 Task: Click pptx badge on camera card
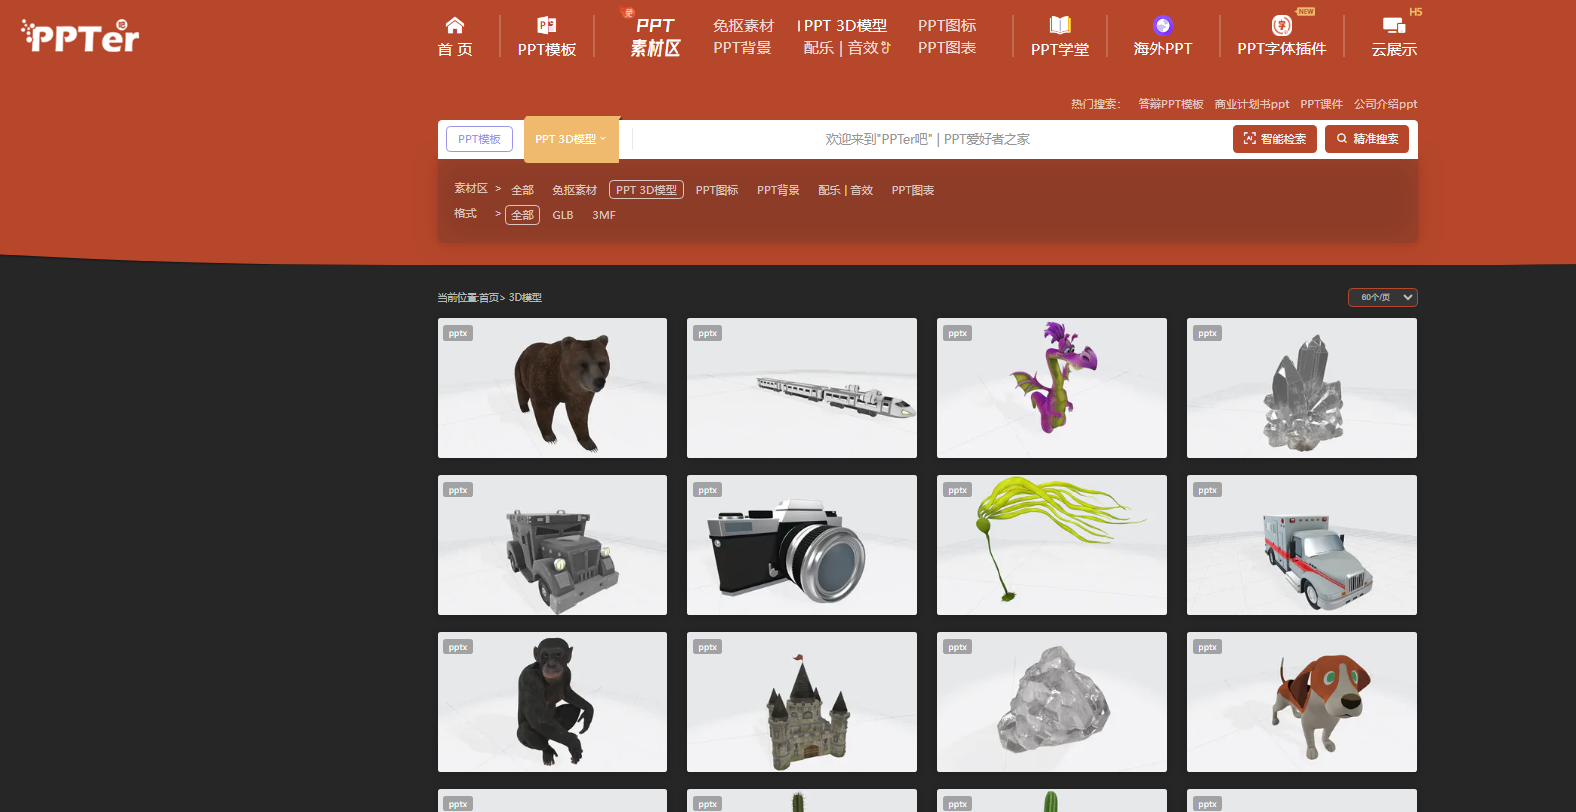(708, 490)
